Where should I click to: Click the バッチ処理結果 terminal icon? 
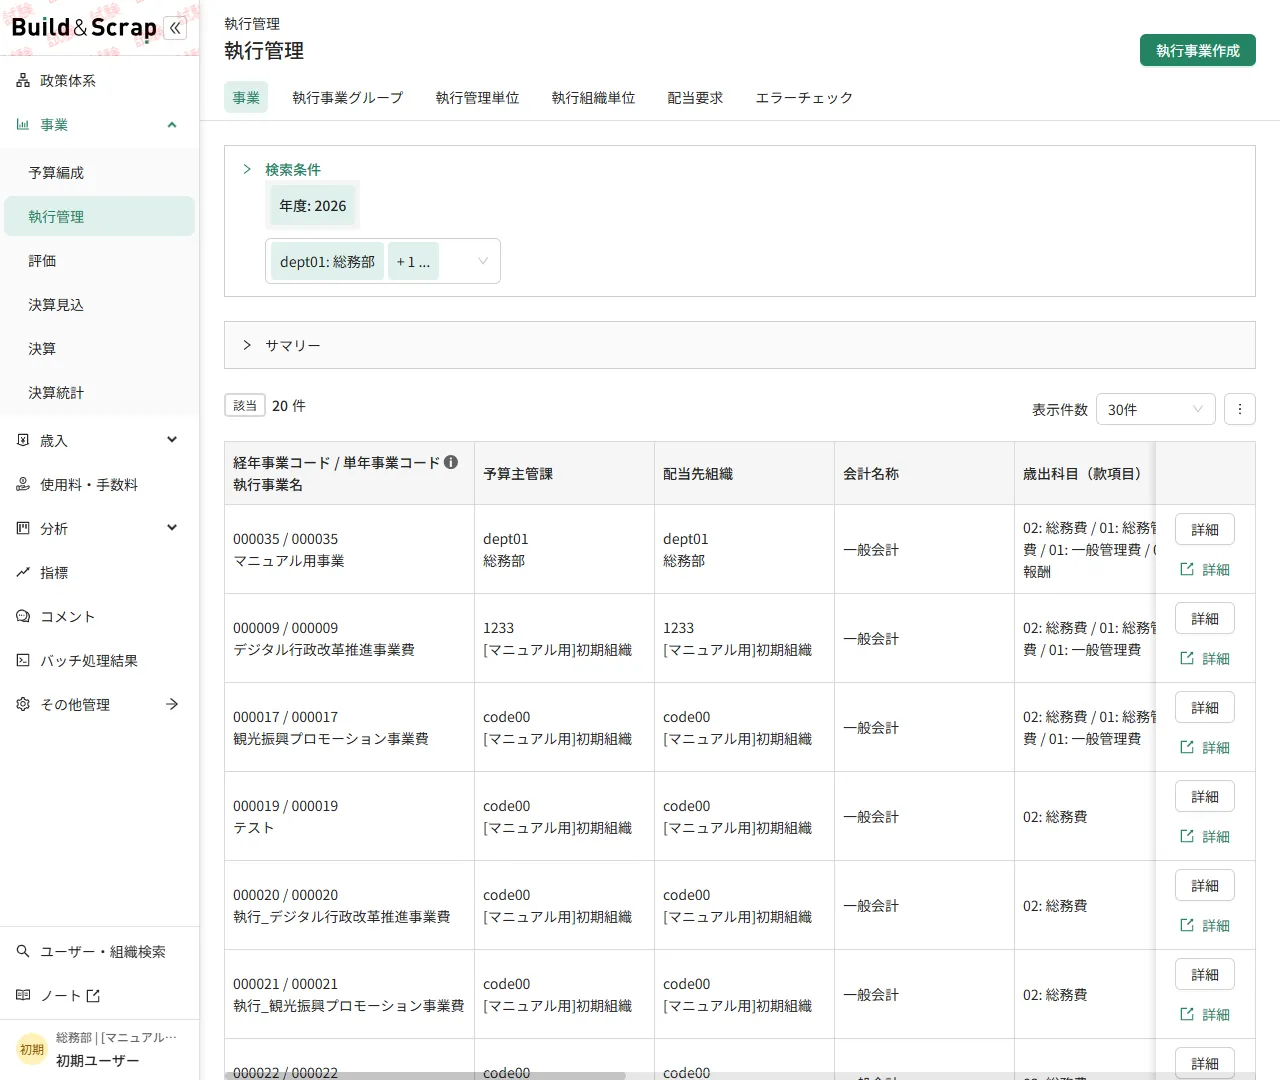click(x=23, y=661)
